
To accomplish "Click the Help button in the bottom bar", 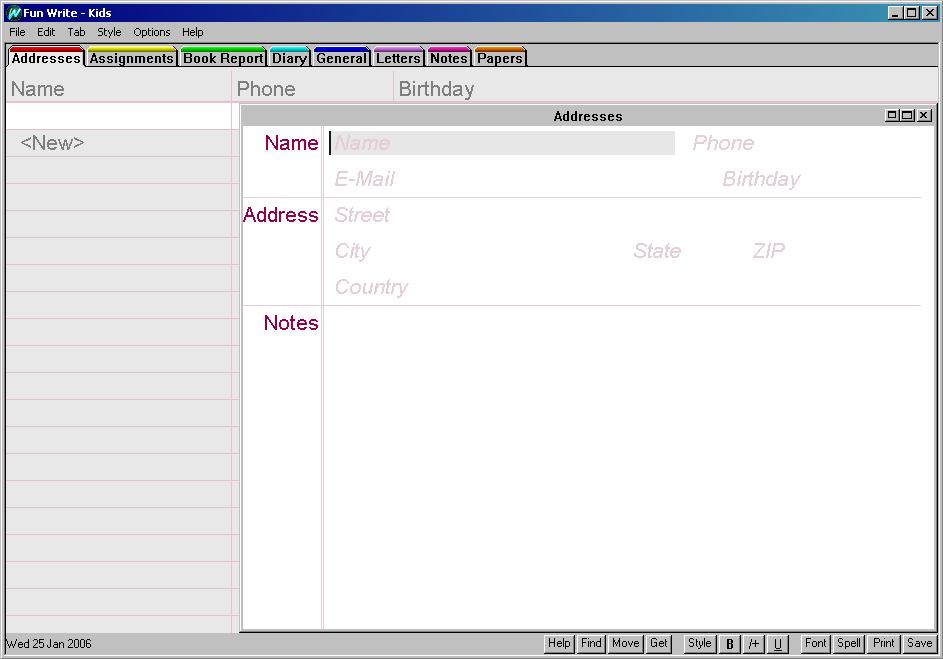I will tap(559, 643).
